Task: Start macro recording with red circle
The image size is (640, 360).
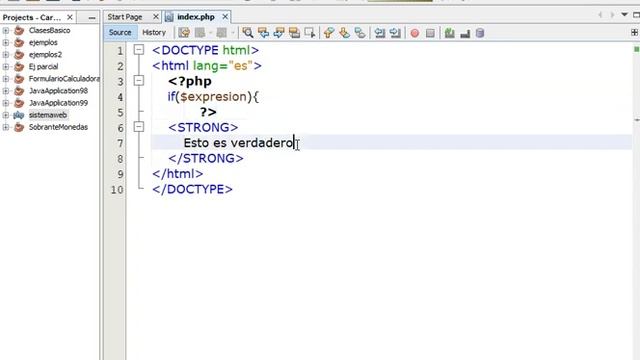Action: [x=415, y=33]
